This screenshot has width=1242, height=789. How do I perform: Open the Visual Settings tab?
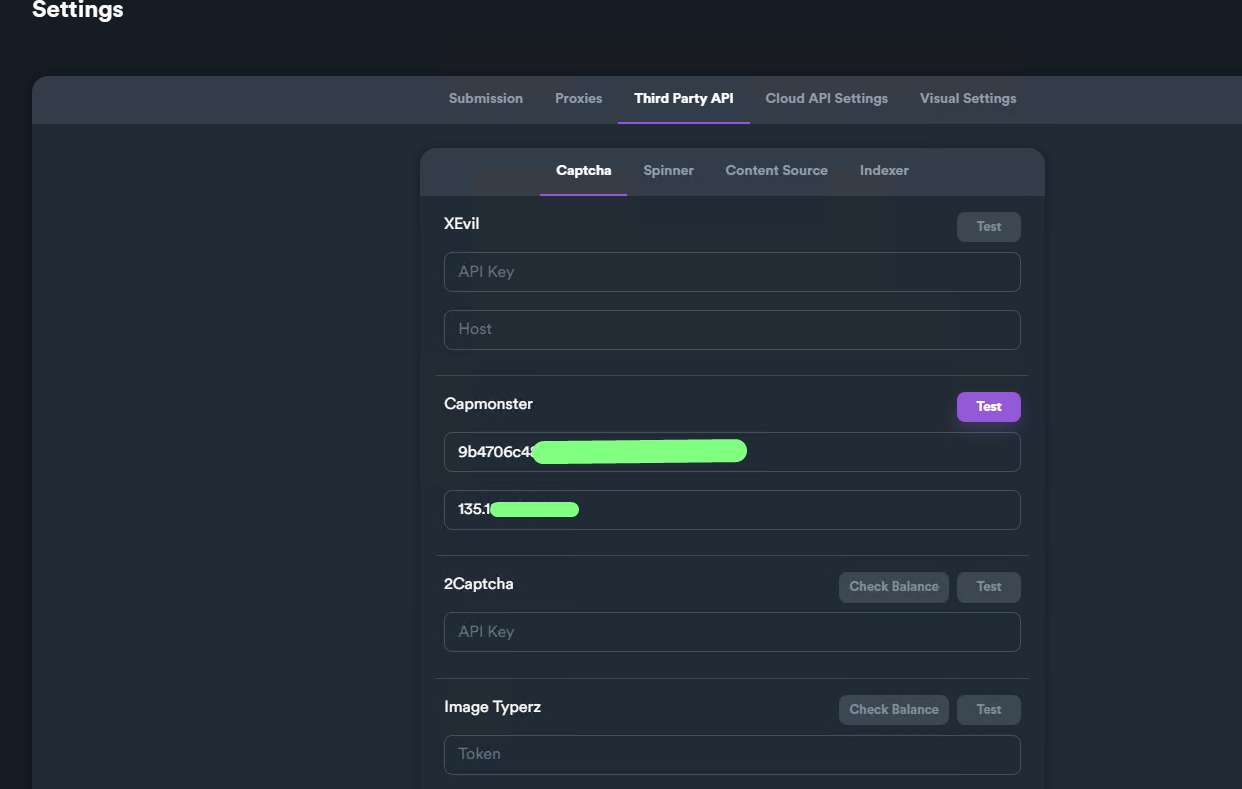tap(967, 98)
